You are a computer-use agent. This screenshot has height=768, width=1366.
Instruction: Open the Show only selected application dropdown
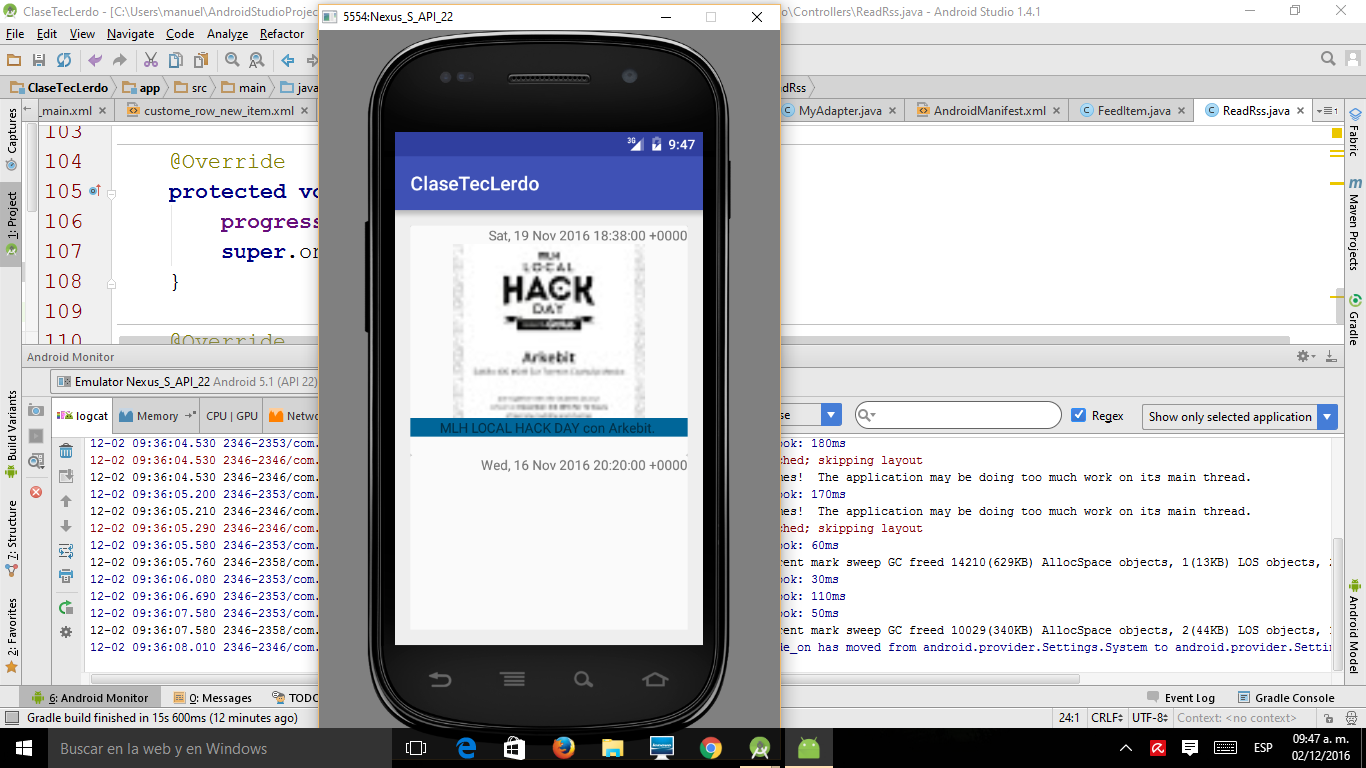1239,417
